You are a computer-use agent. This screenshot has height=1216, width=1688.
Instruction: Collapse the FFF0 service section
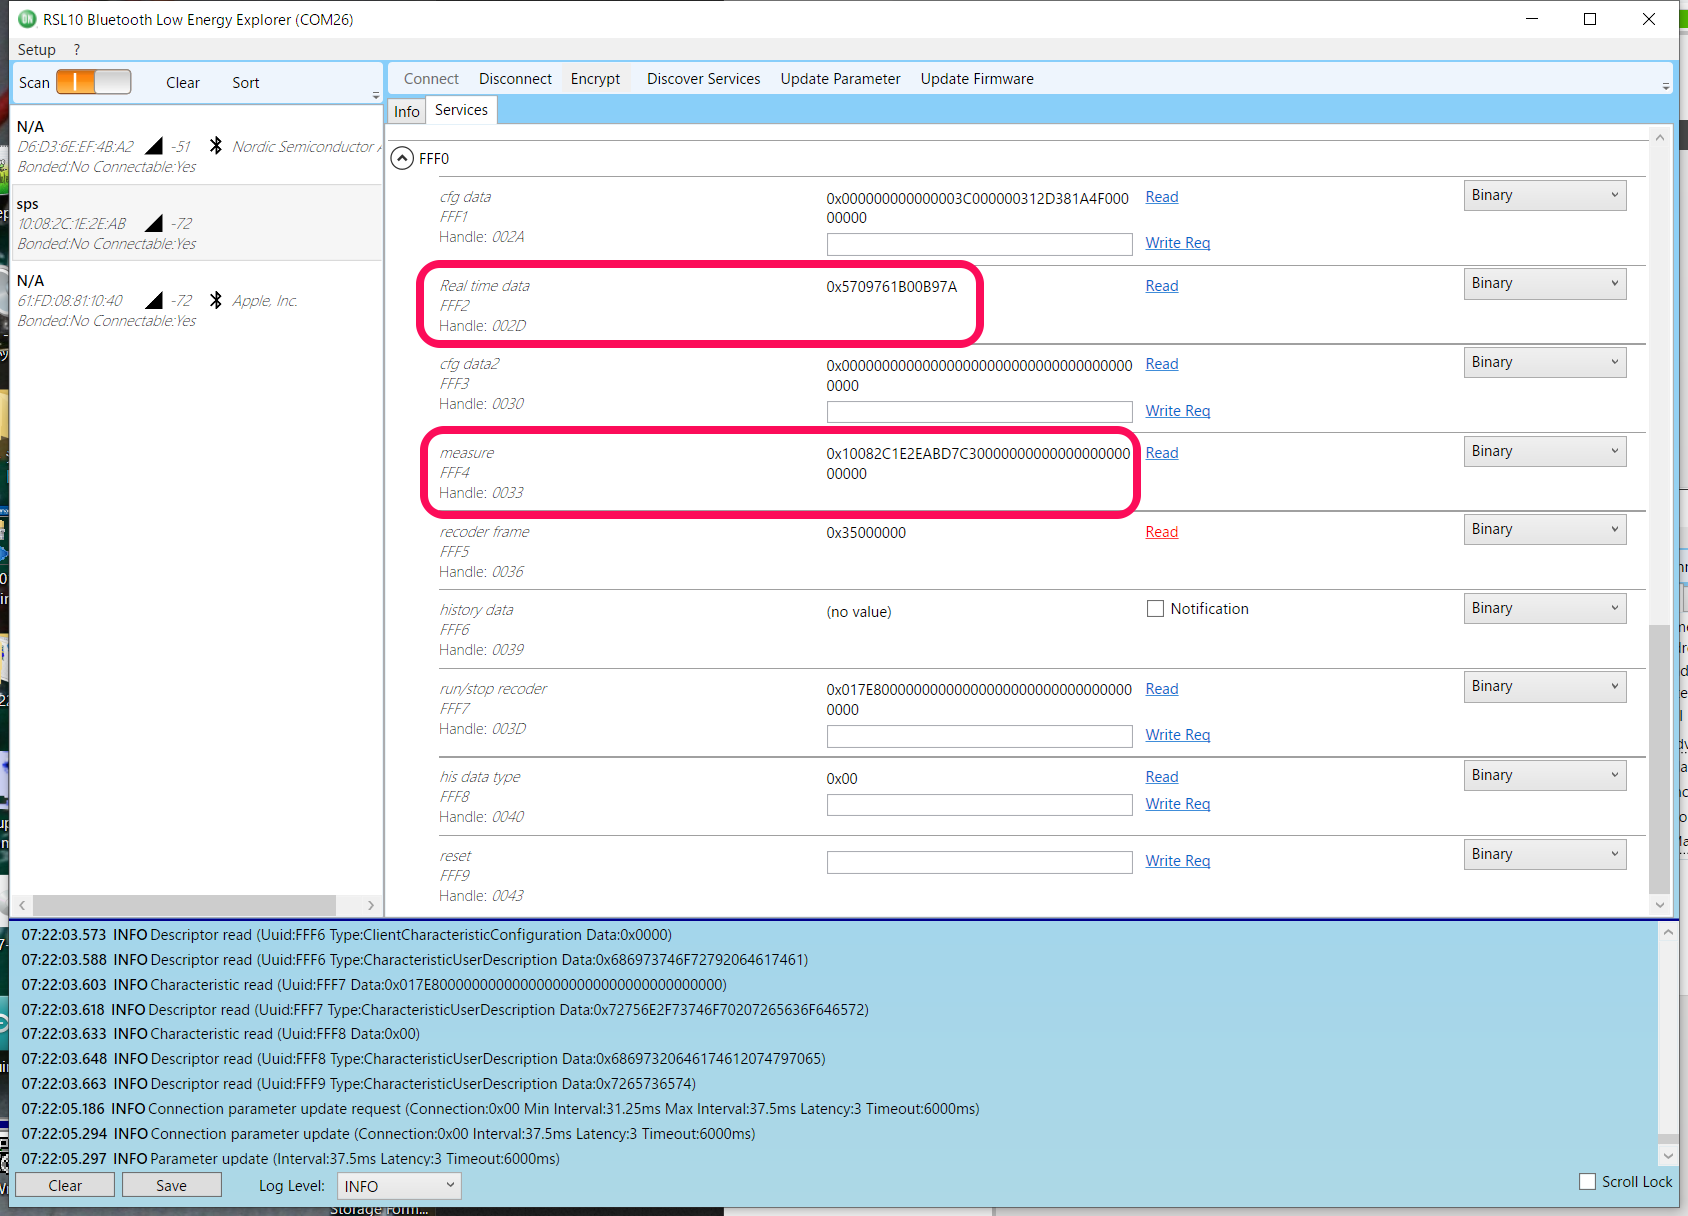[402, 158]
